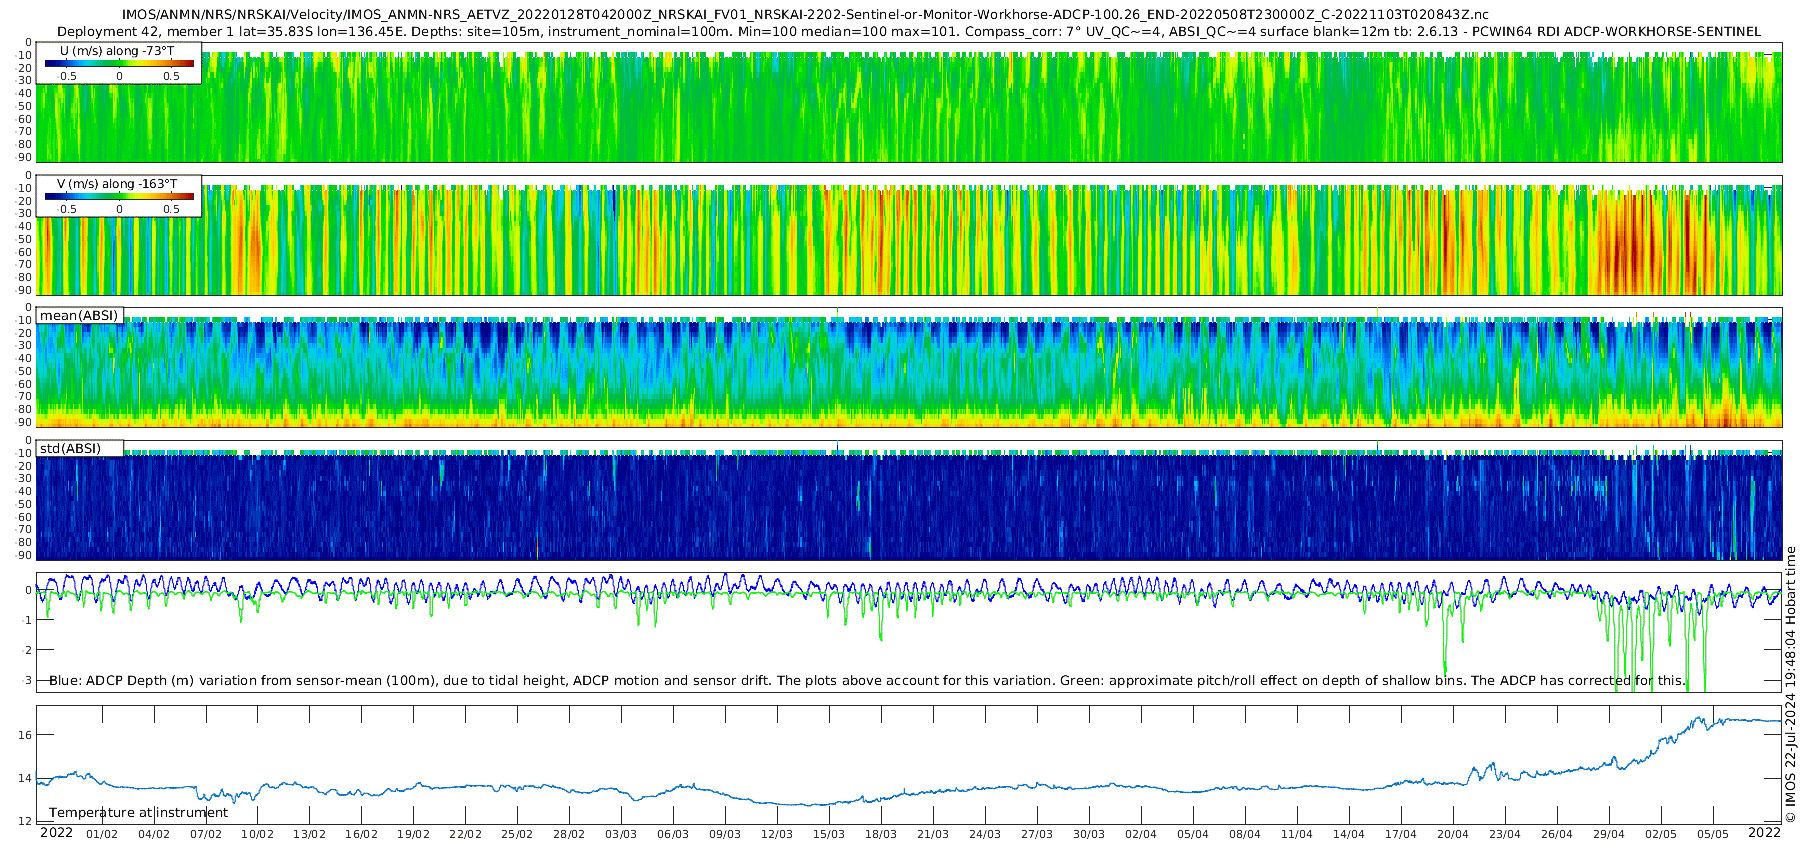The image size is (1800, 850).
Task: Click the 19/02 date tick label
Action: click(x=414, y=834)
